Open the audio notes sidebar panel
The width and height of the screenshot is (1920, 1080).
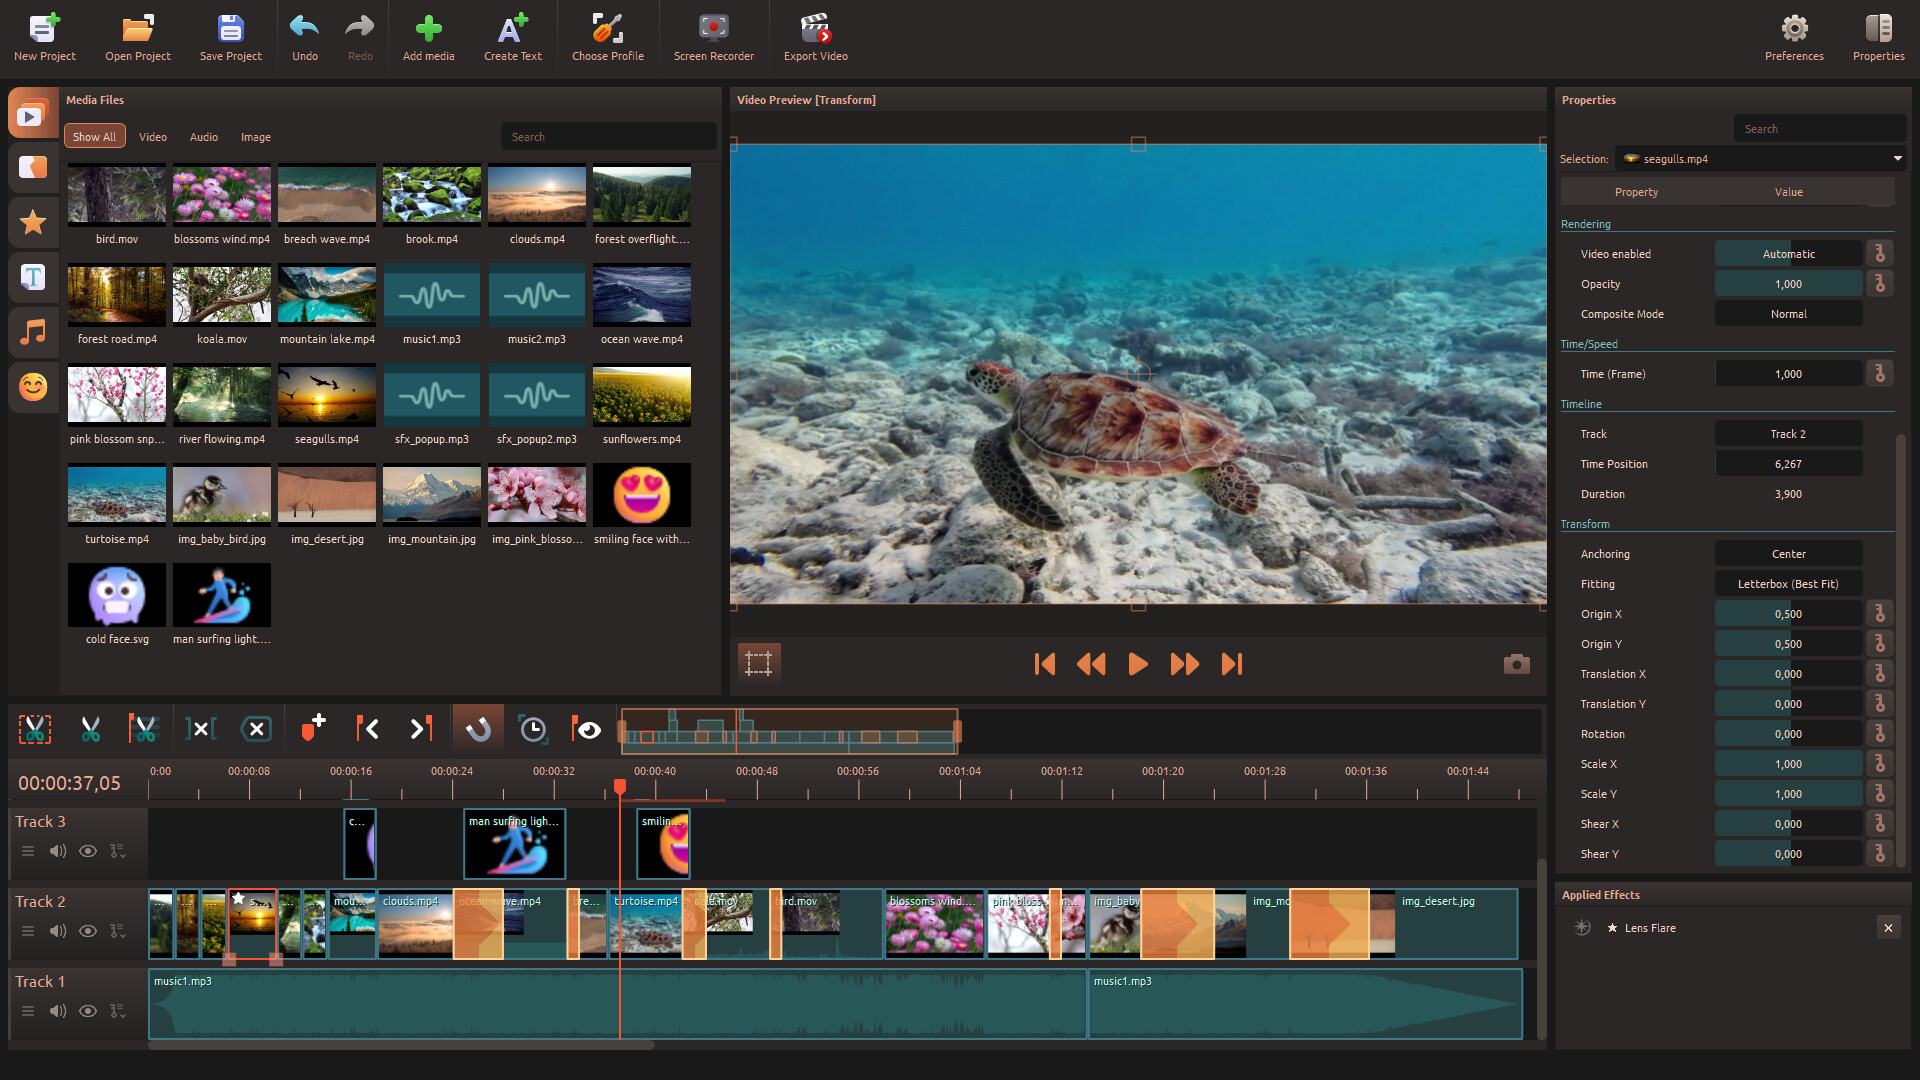click(33, 332)
